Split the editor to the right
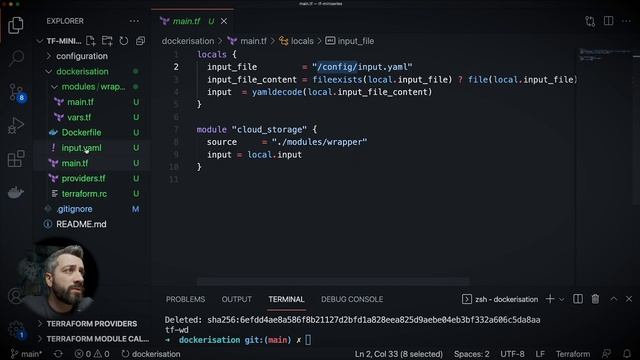 (608, 21)
